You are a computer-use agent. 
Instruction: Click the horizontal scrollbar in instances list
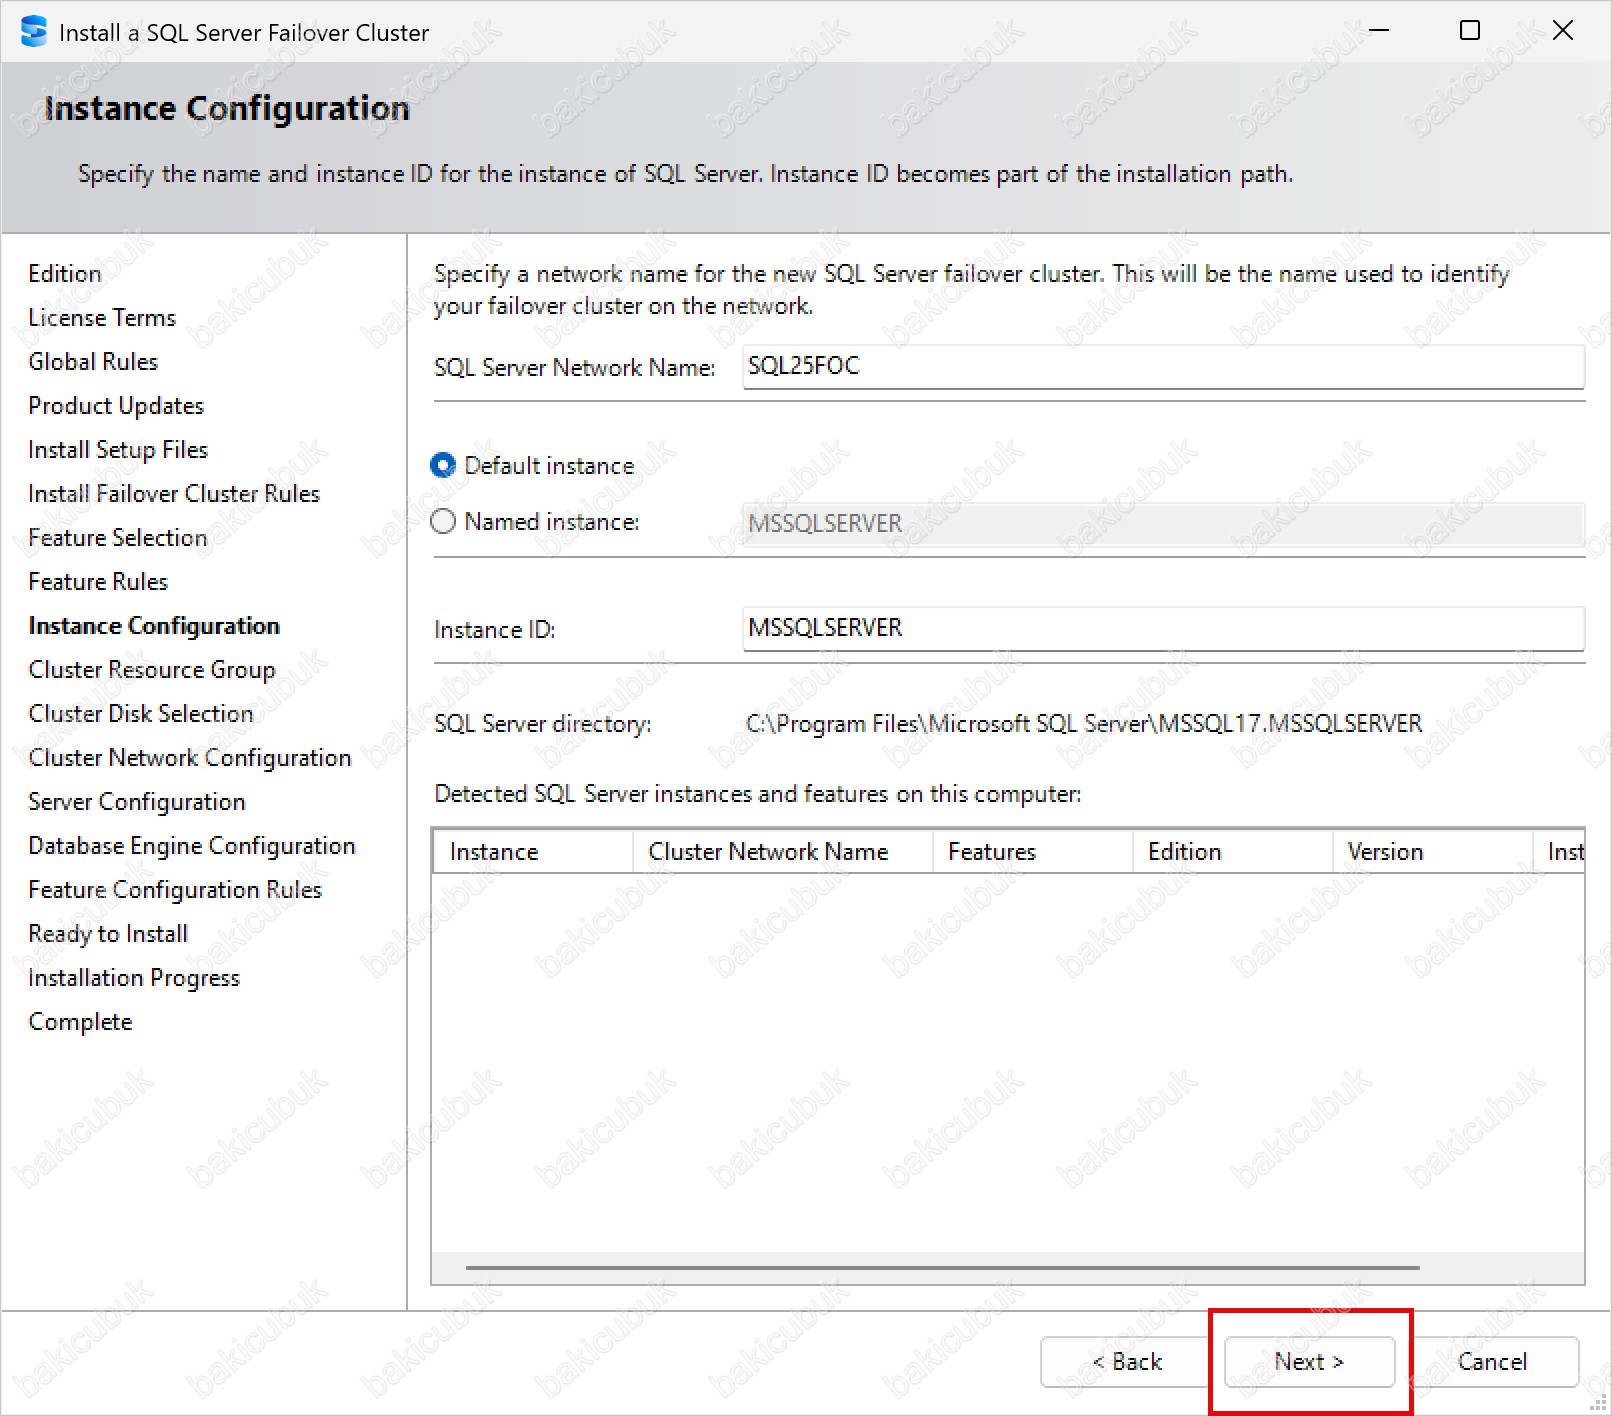(942, 1268)
